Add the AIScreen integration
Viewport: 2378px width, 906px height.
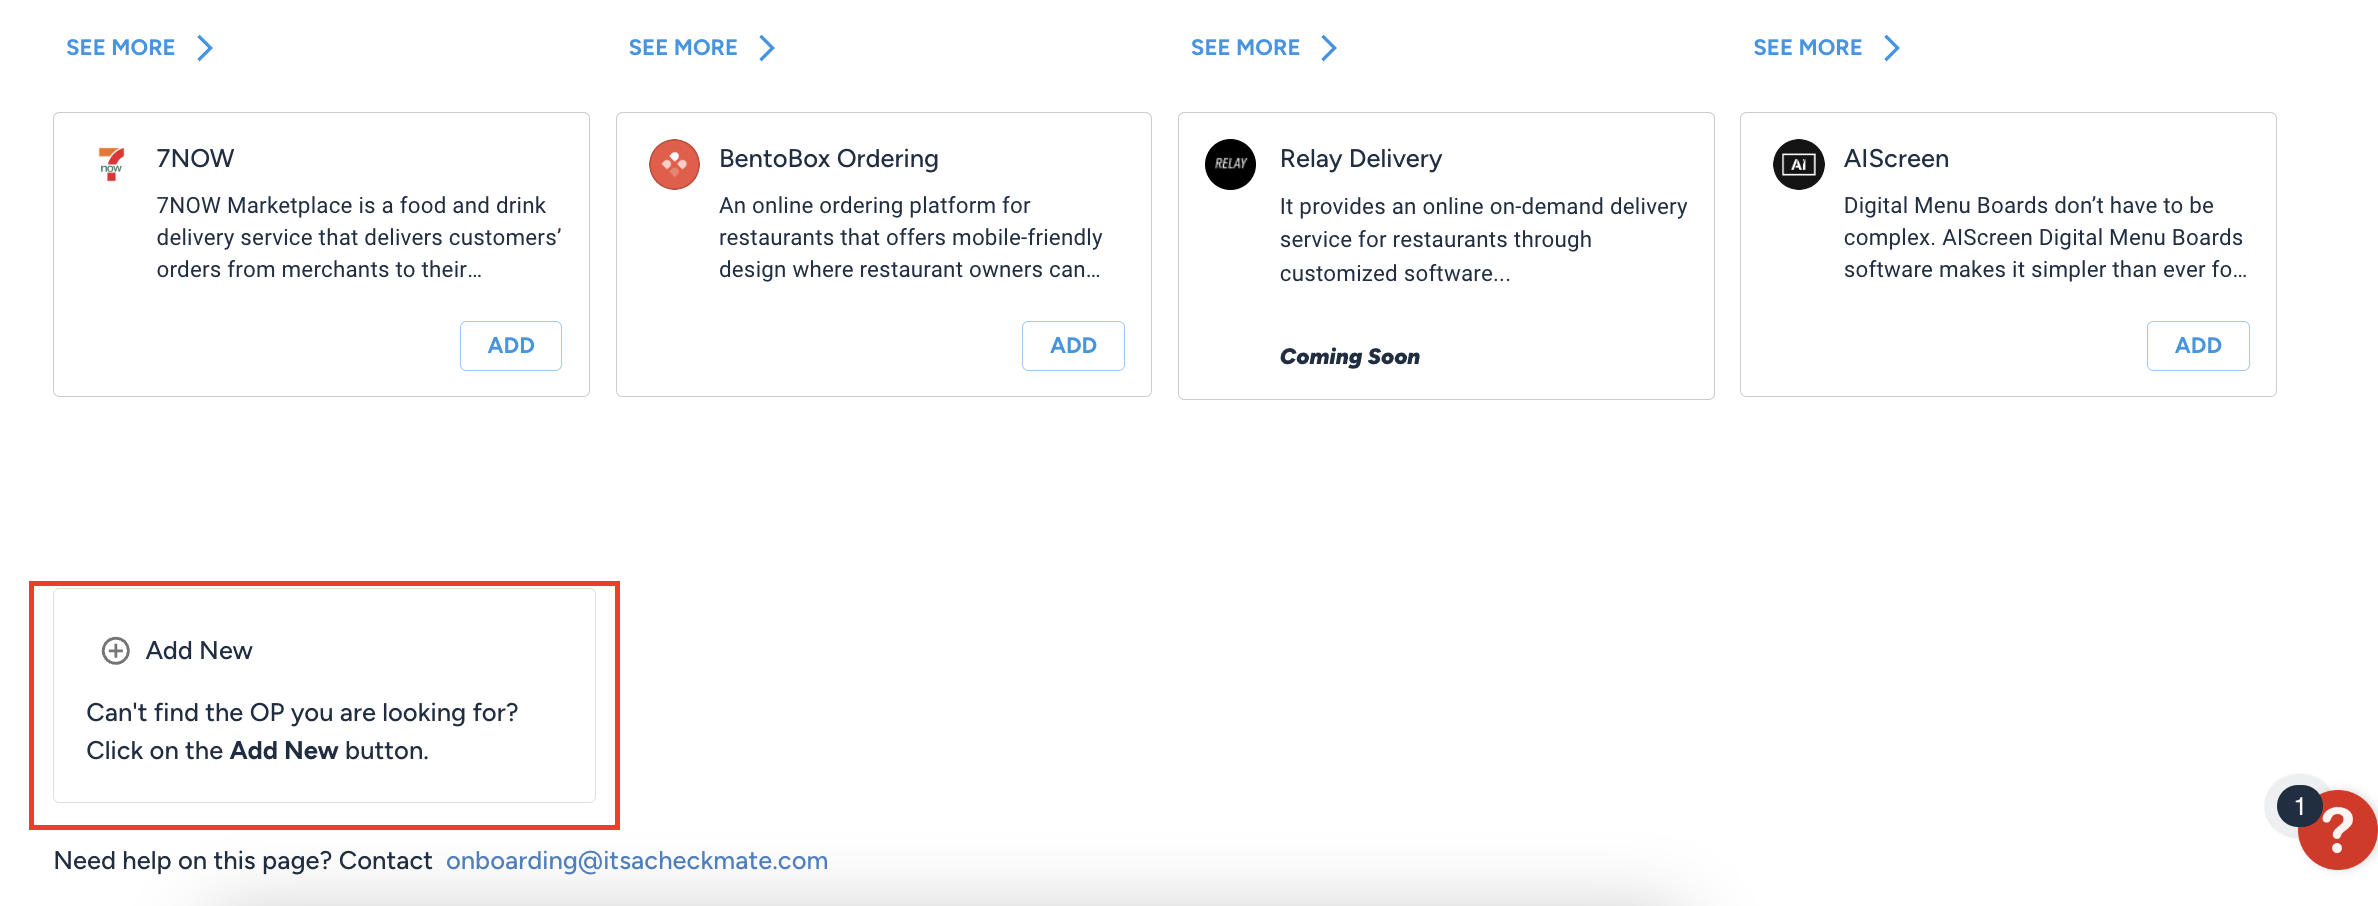2198,345
